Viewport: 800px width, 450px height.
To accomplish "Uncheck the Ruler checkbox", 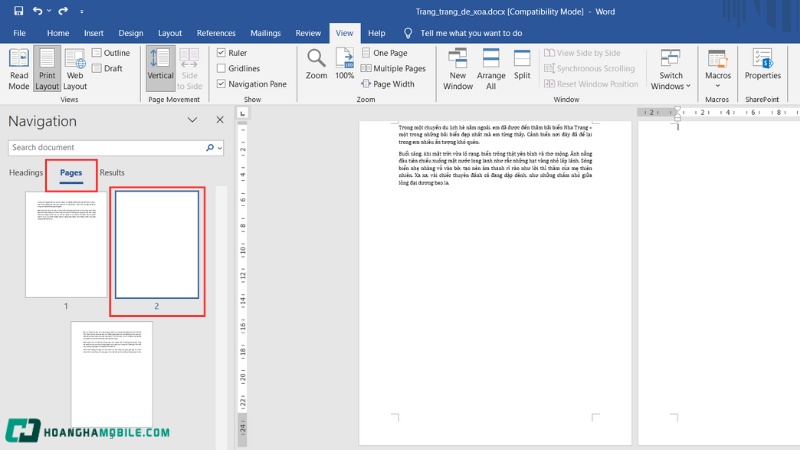I will (x=221, y=52).
